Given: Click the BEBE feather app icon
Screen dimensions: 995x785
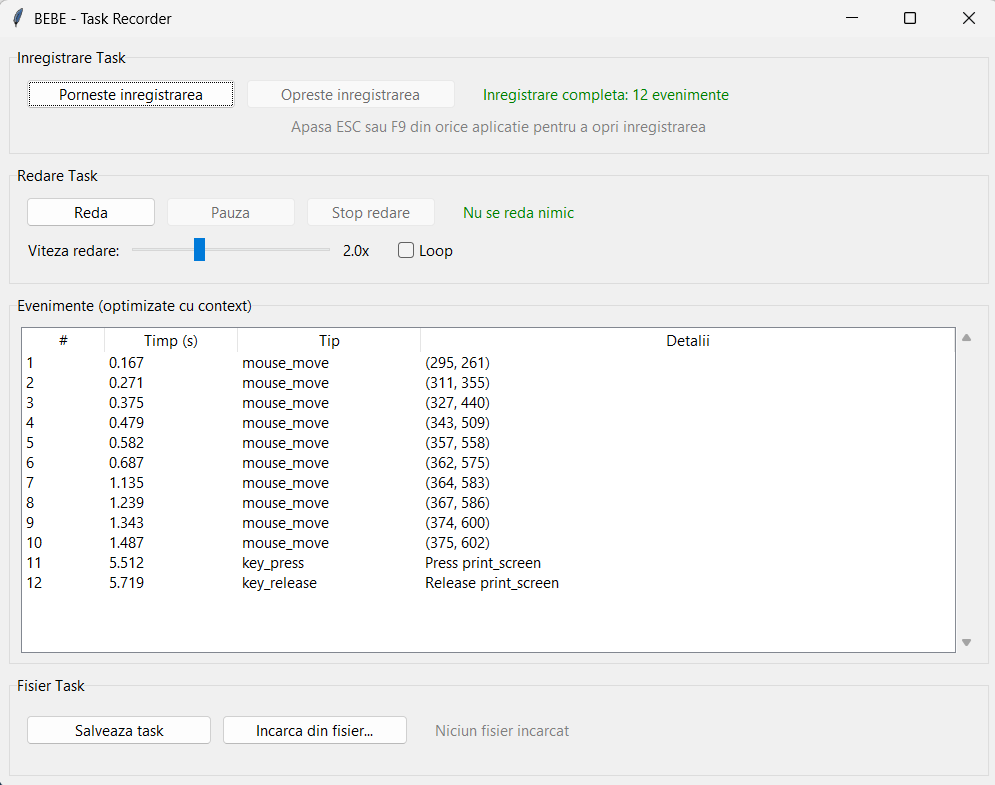Looking at the screenshot, I should [18, 18].
